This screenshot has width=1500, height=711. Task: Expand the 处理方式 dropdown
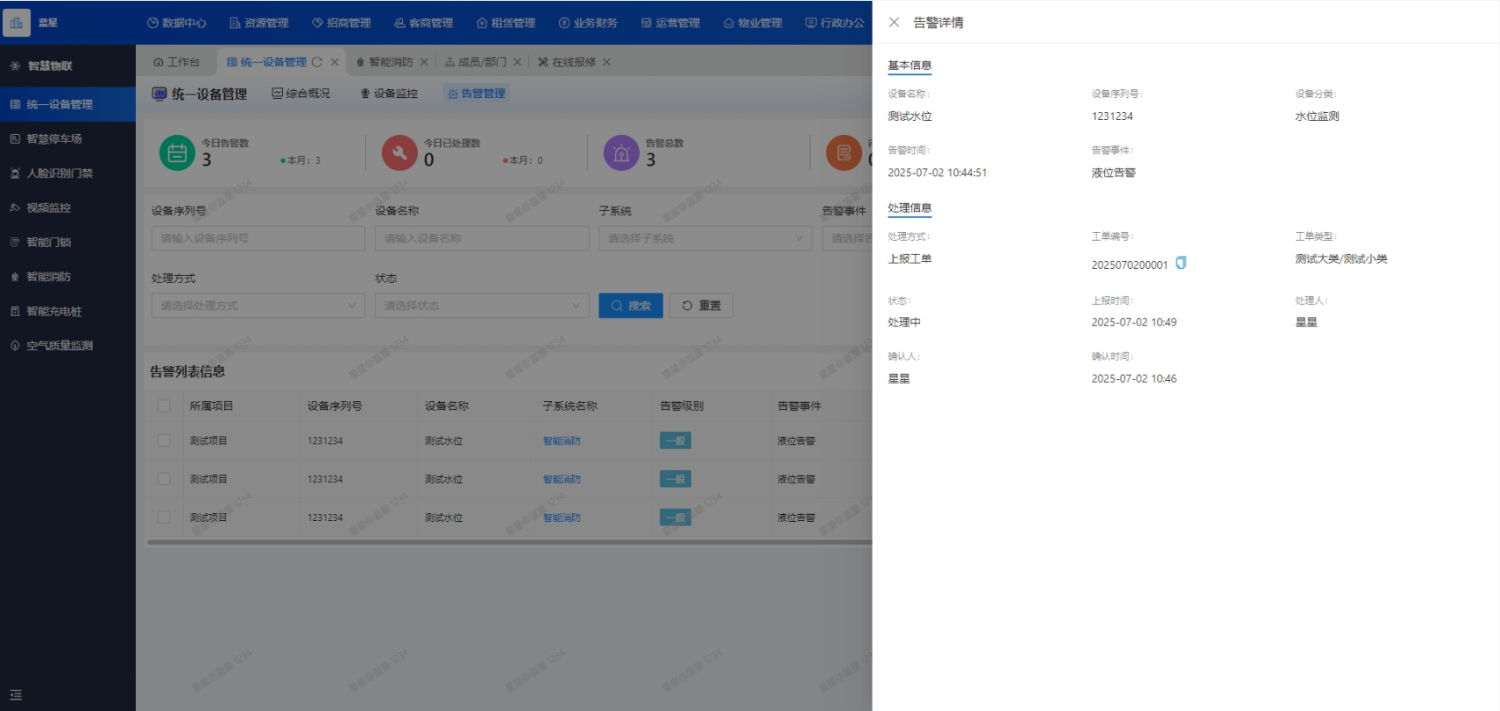[258, 305]
